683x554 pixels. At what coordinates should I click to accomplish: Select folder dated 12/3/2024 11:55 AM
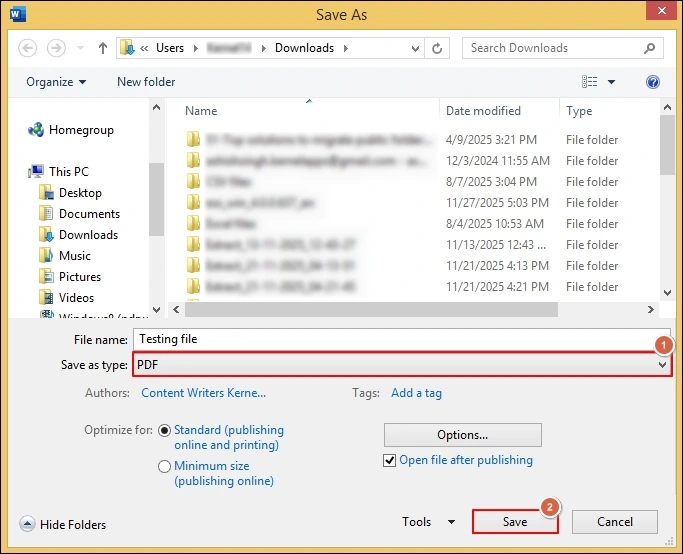click(403, 161)
